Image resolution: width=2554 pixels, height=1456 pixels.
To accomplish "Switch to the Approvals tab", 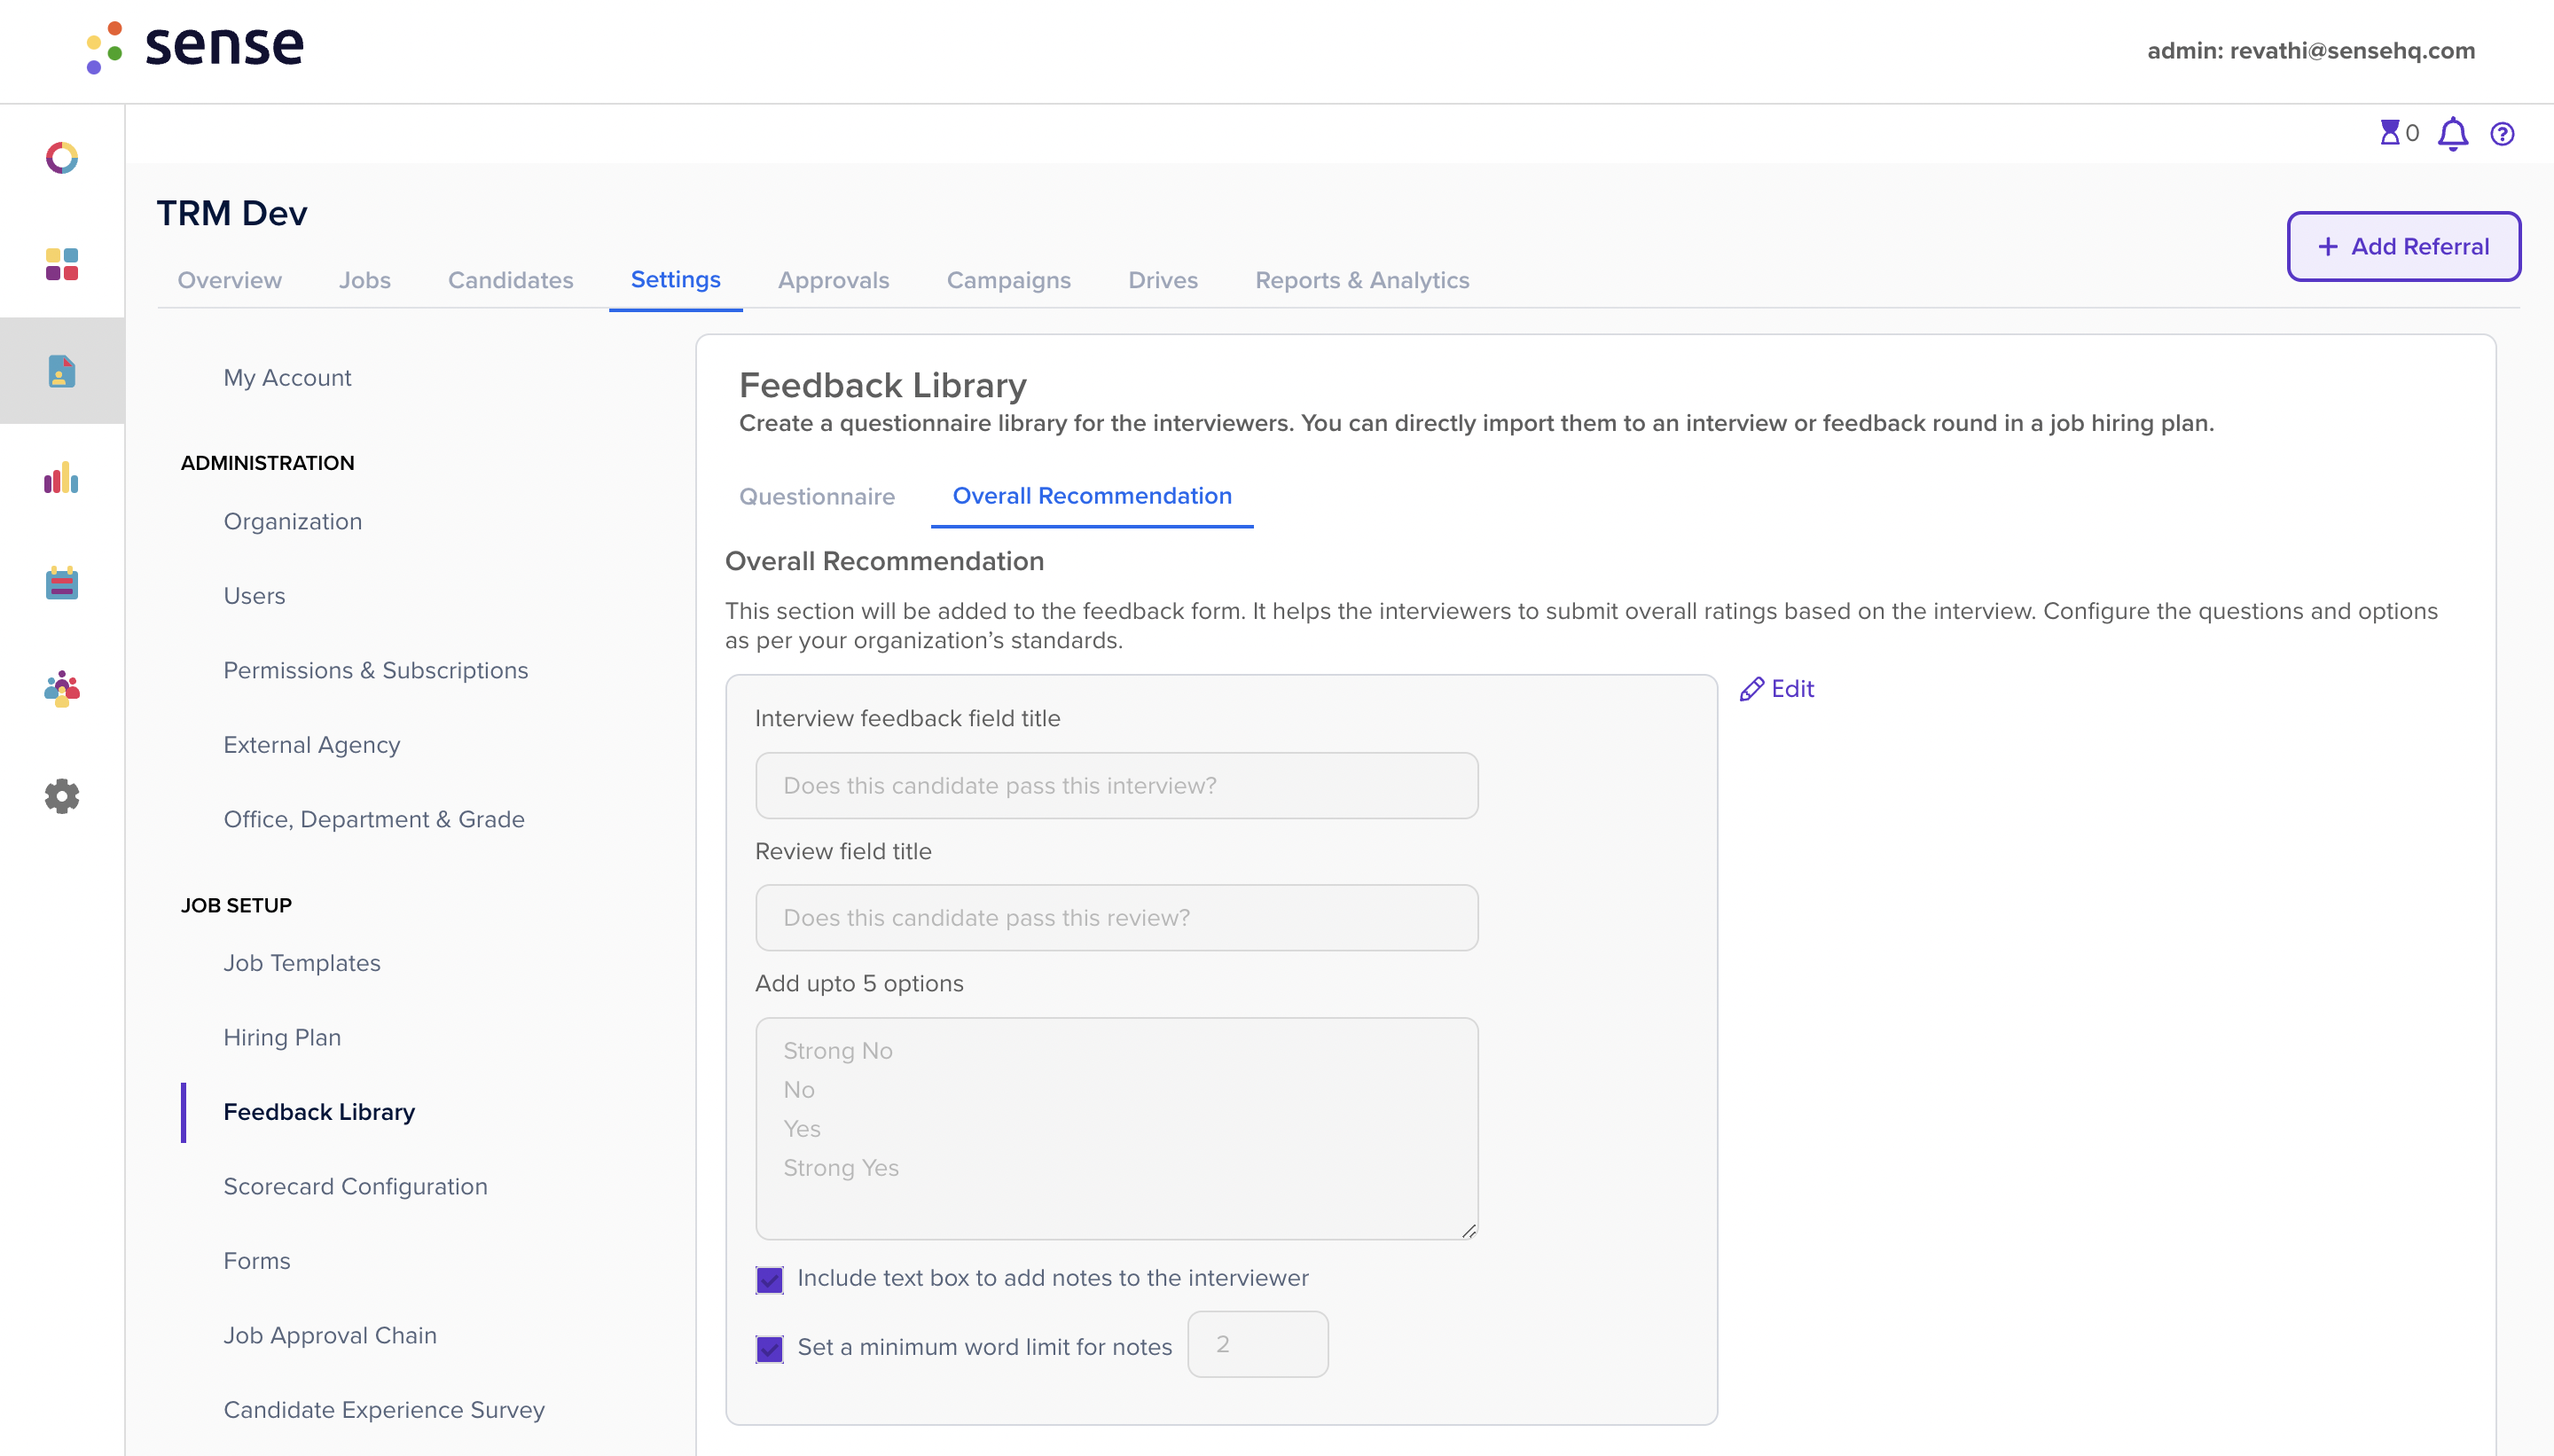I will pos(833,280).
